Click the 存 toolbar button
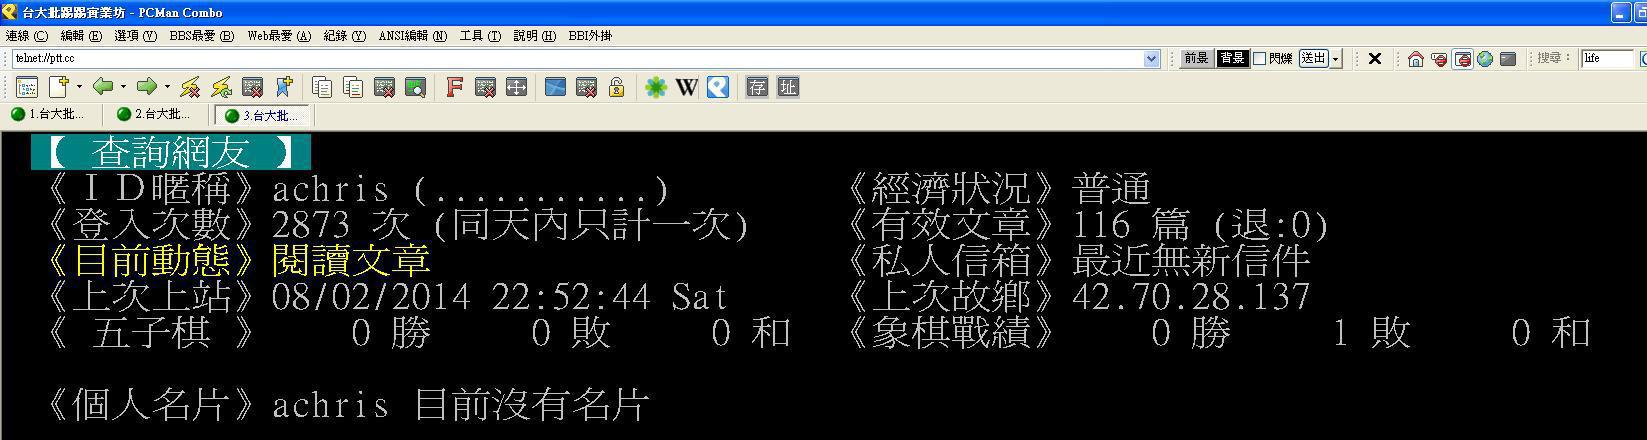Image resolution: width=1647 pixels, height=440 pixels. 757,87
